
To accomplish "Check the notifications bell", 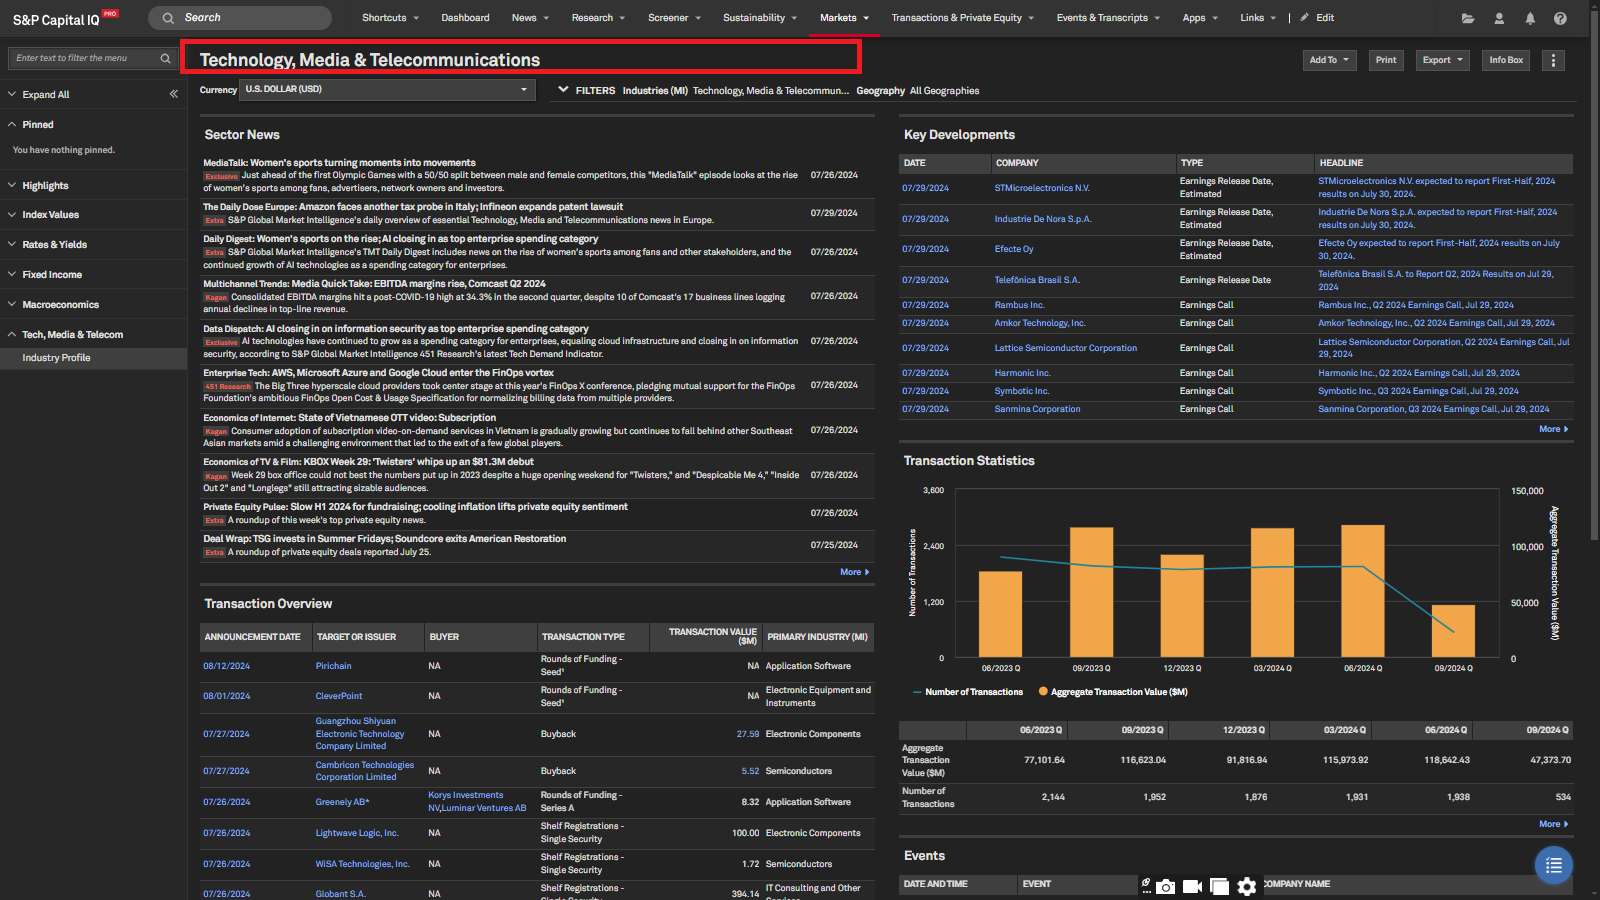I will [1530, 18].
